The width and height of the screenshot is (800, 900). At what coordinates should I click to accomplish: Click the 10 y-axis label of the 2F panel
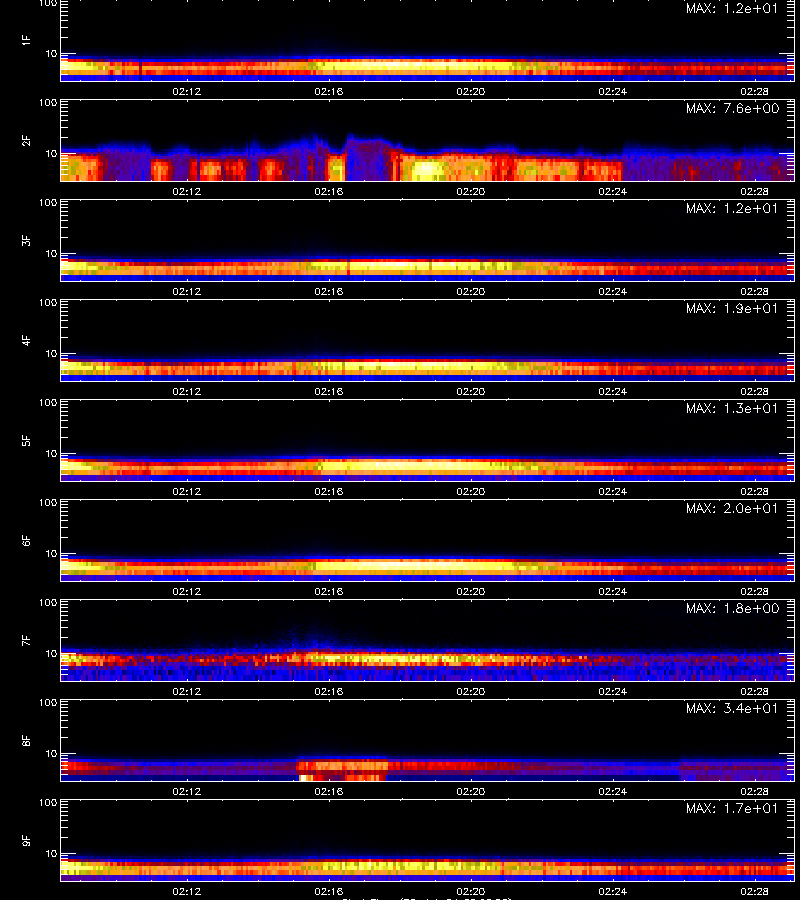[x=51, y=153]
